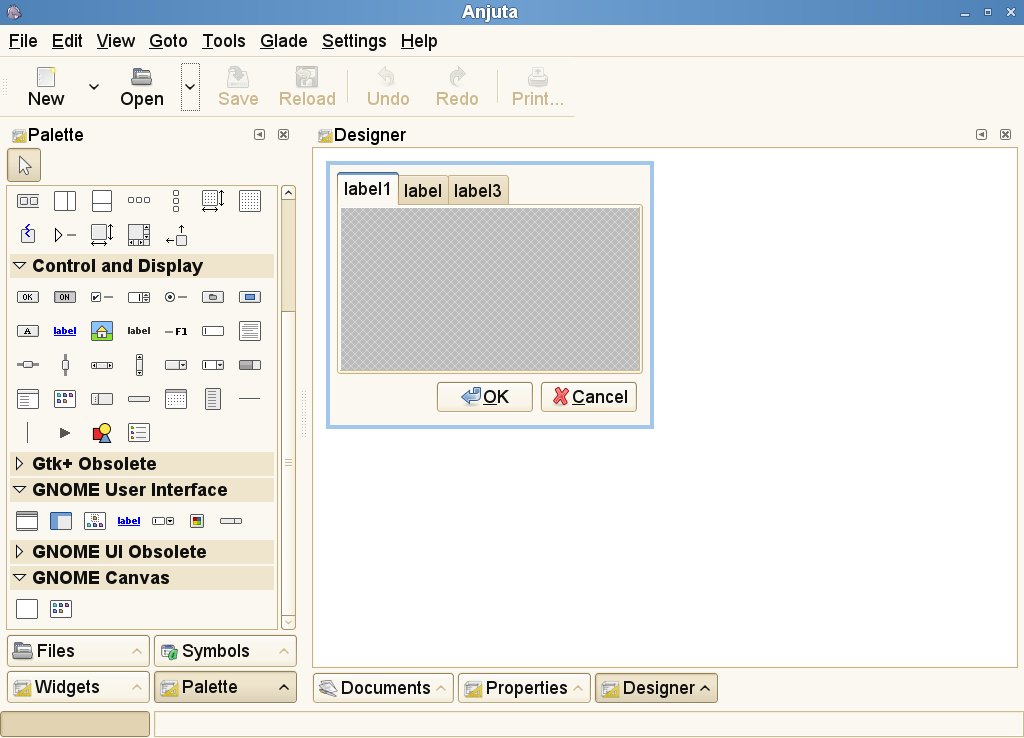Choose the plain black Label widget
Viewport: 1024px width, 738px height.
point(139,331)
